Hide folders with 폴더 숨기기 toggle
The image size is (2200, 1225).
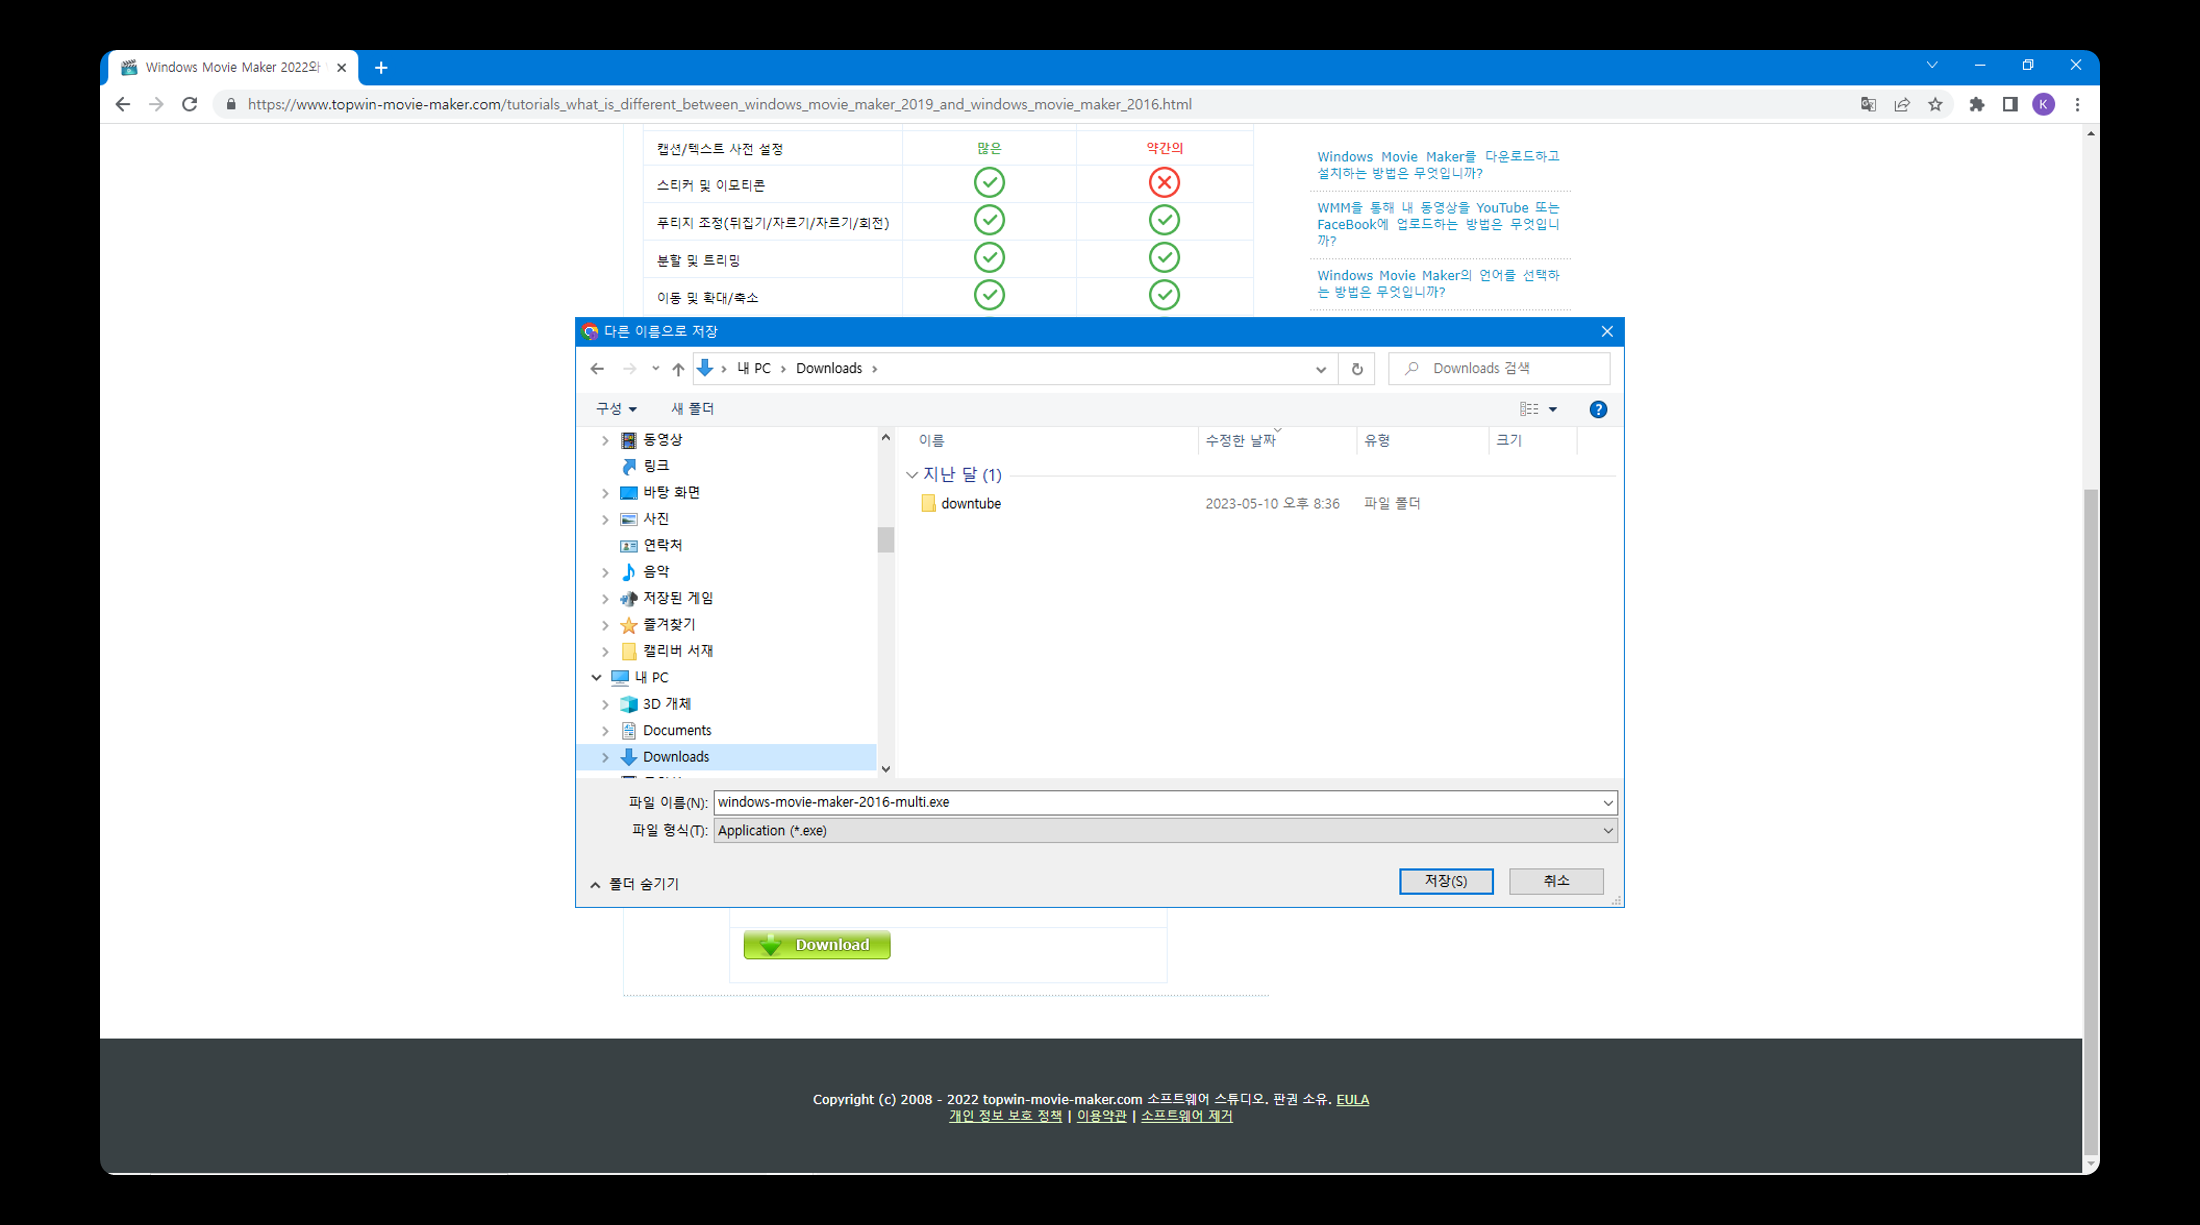coord(635,884)
